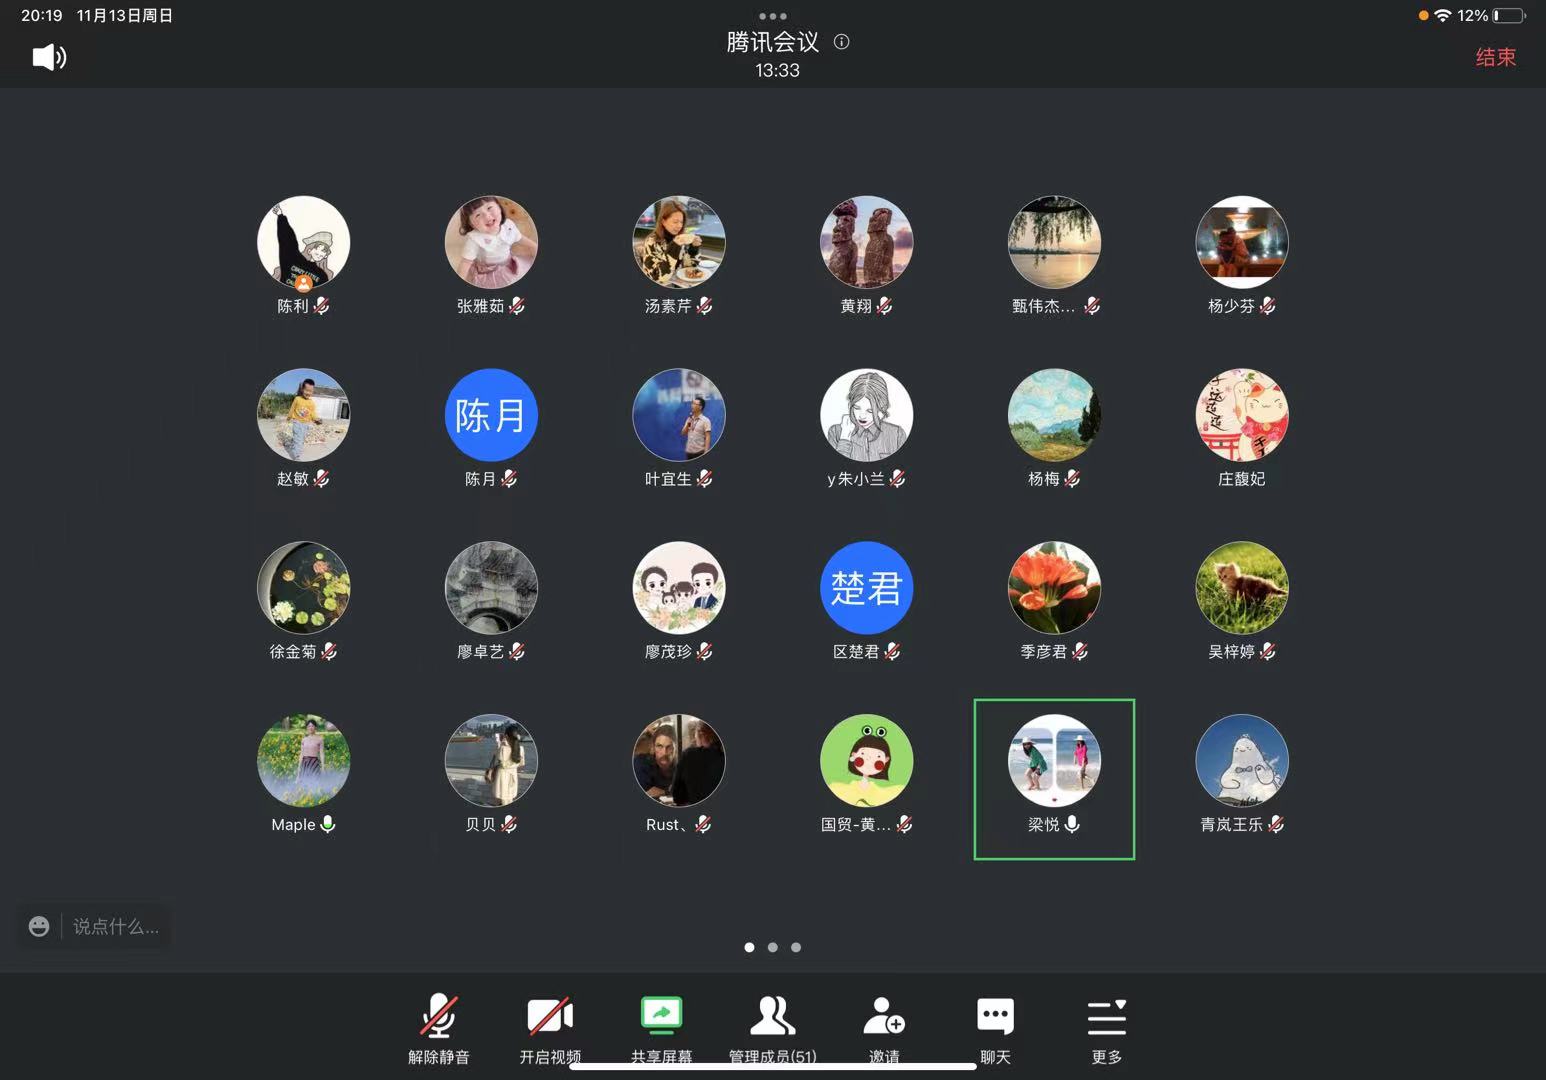The width and height of the screenshot is (1546, 1080).
Task: Open 管理成员 member management panel
Action: tap(772, 1028)
